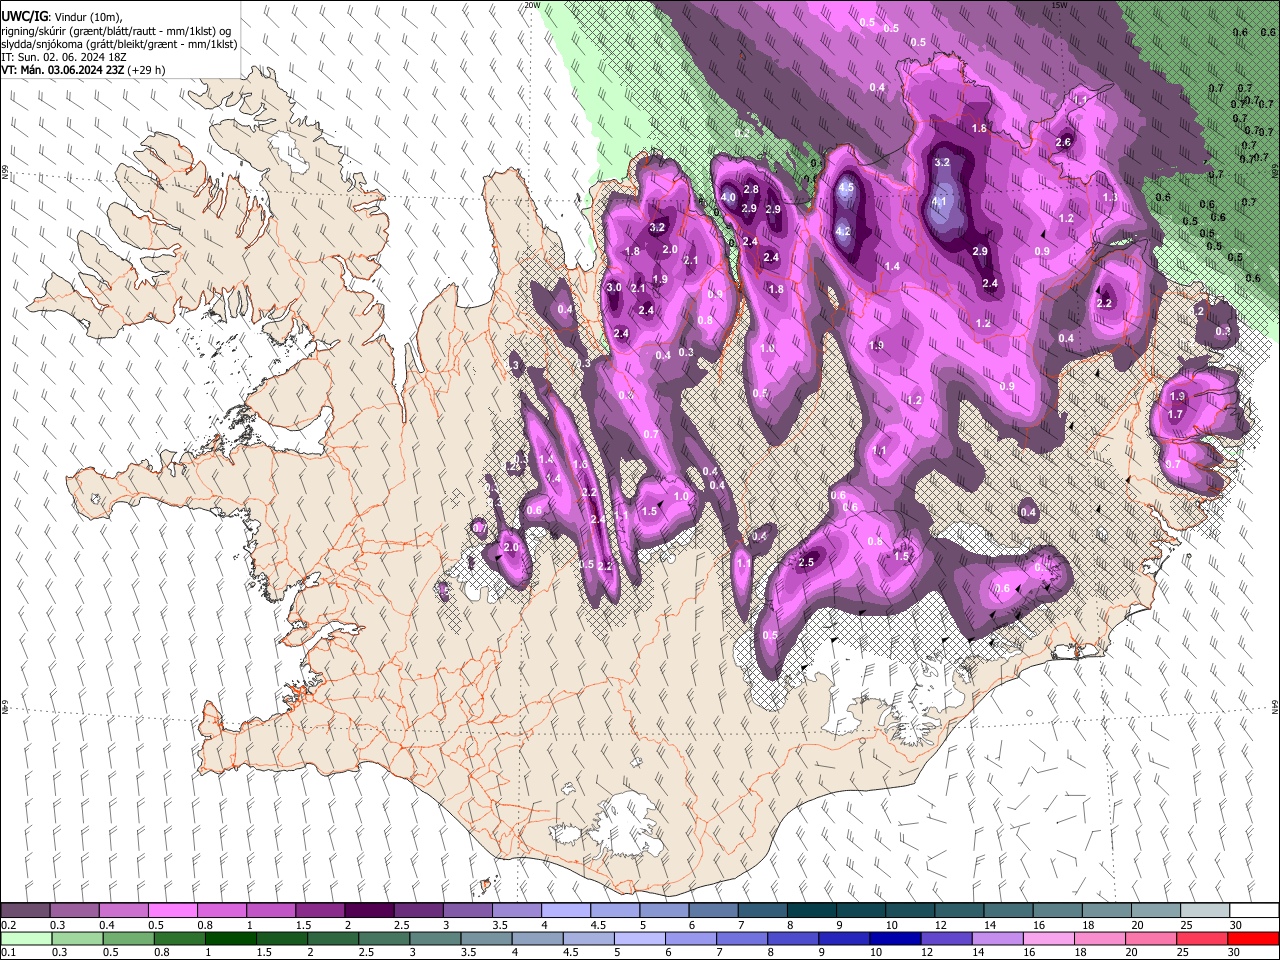Choose the pale green 0.1–0.3 swatch, lower row
Viewport: 1280px width, 960px height.
pos(26,939)
